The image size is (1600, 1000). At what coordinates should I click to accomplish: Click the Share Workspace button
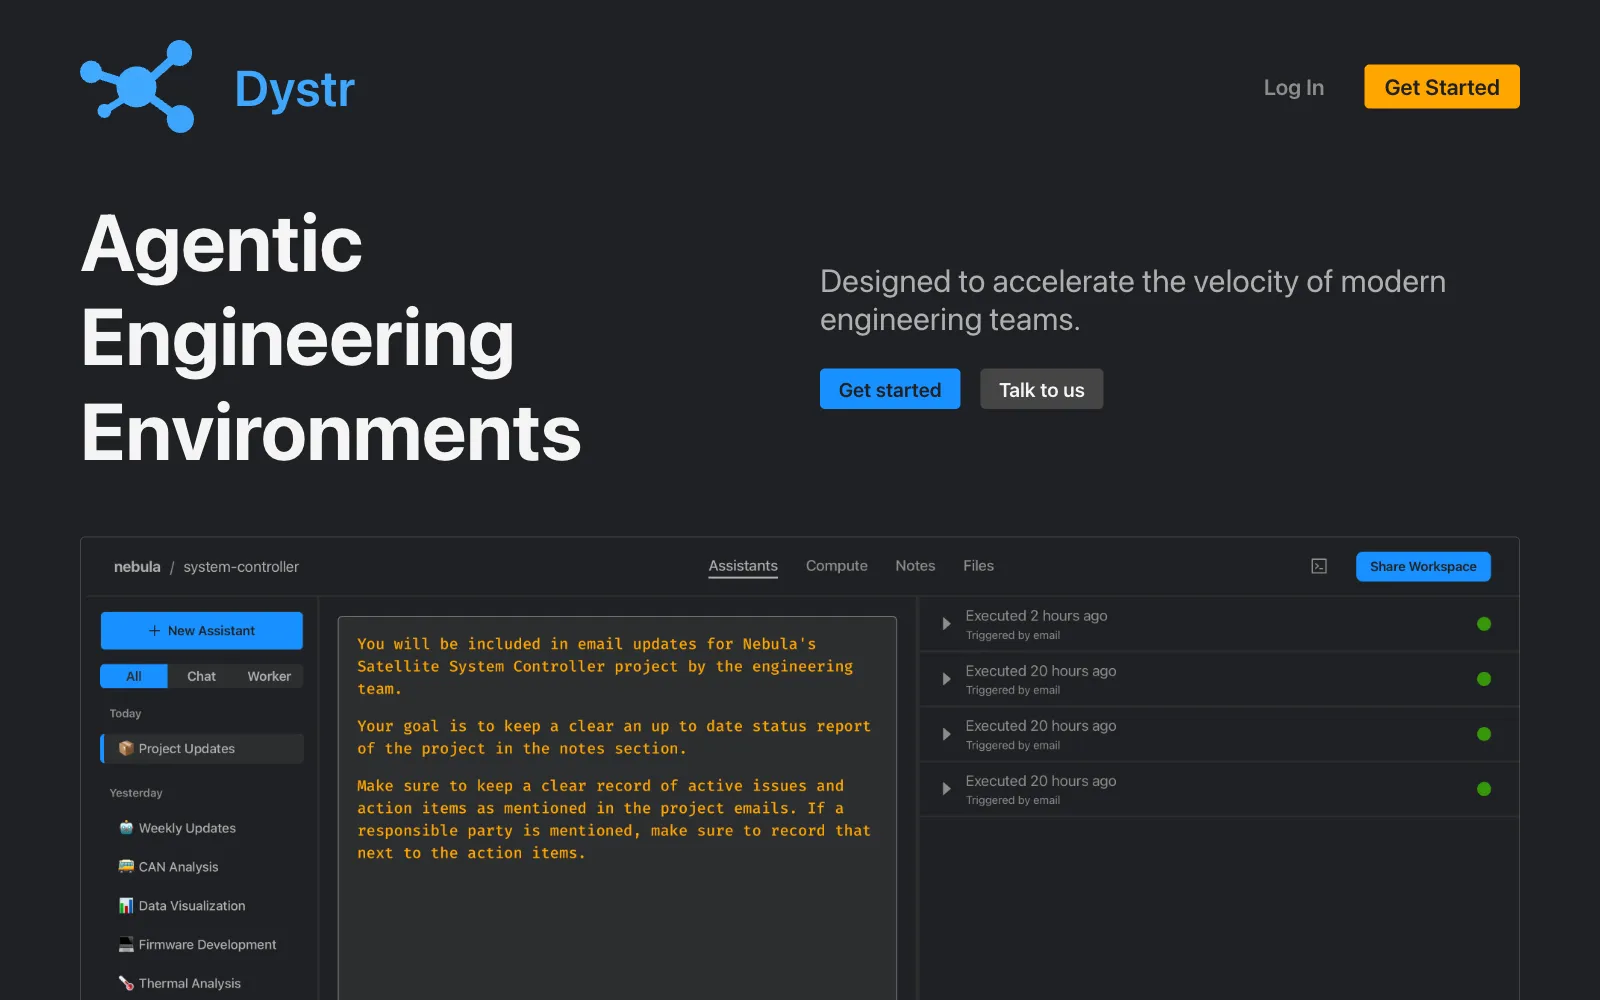[x=1423, y=566]
